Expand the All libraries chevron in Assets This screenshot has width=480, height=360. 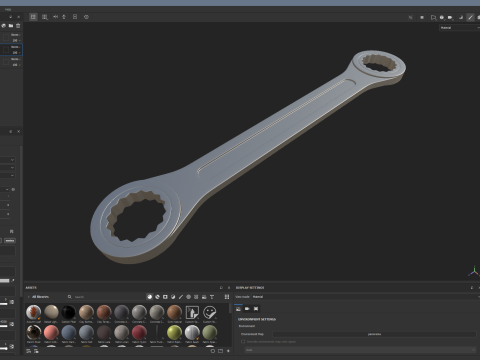point(29,297)
